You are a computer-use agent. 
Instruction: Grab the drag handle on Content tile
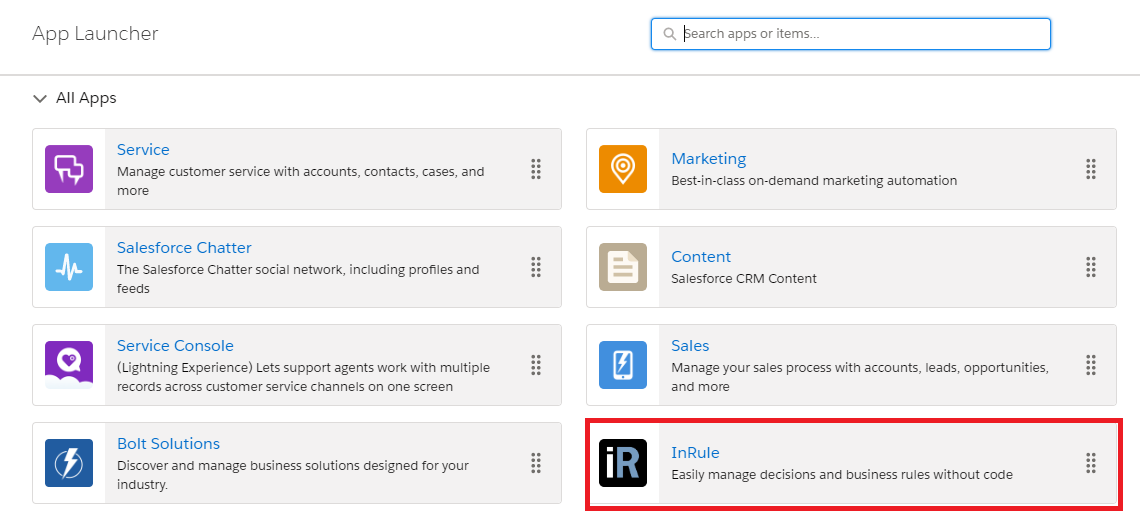point(1091,267)
